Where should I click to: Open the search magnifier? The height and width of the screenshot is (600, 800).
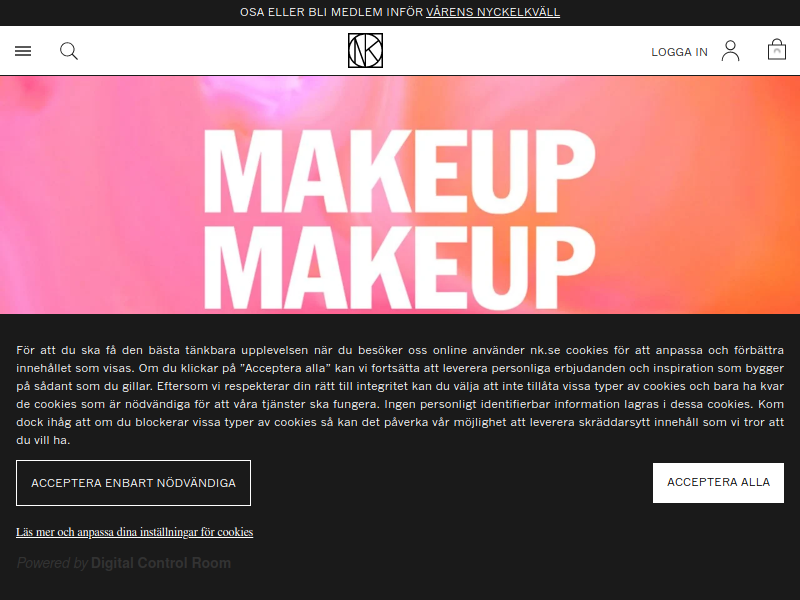[x=69, y=51]
